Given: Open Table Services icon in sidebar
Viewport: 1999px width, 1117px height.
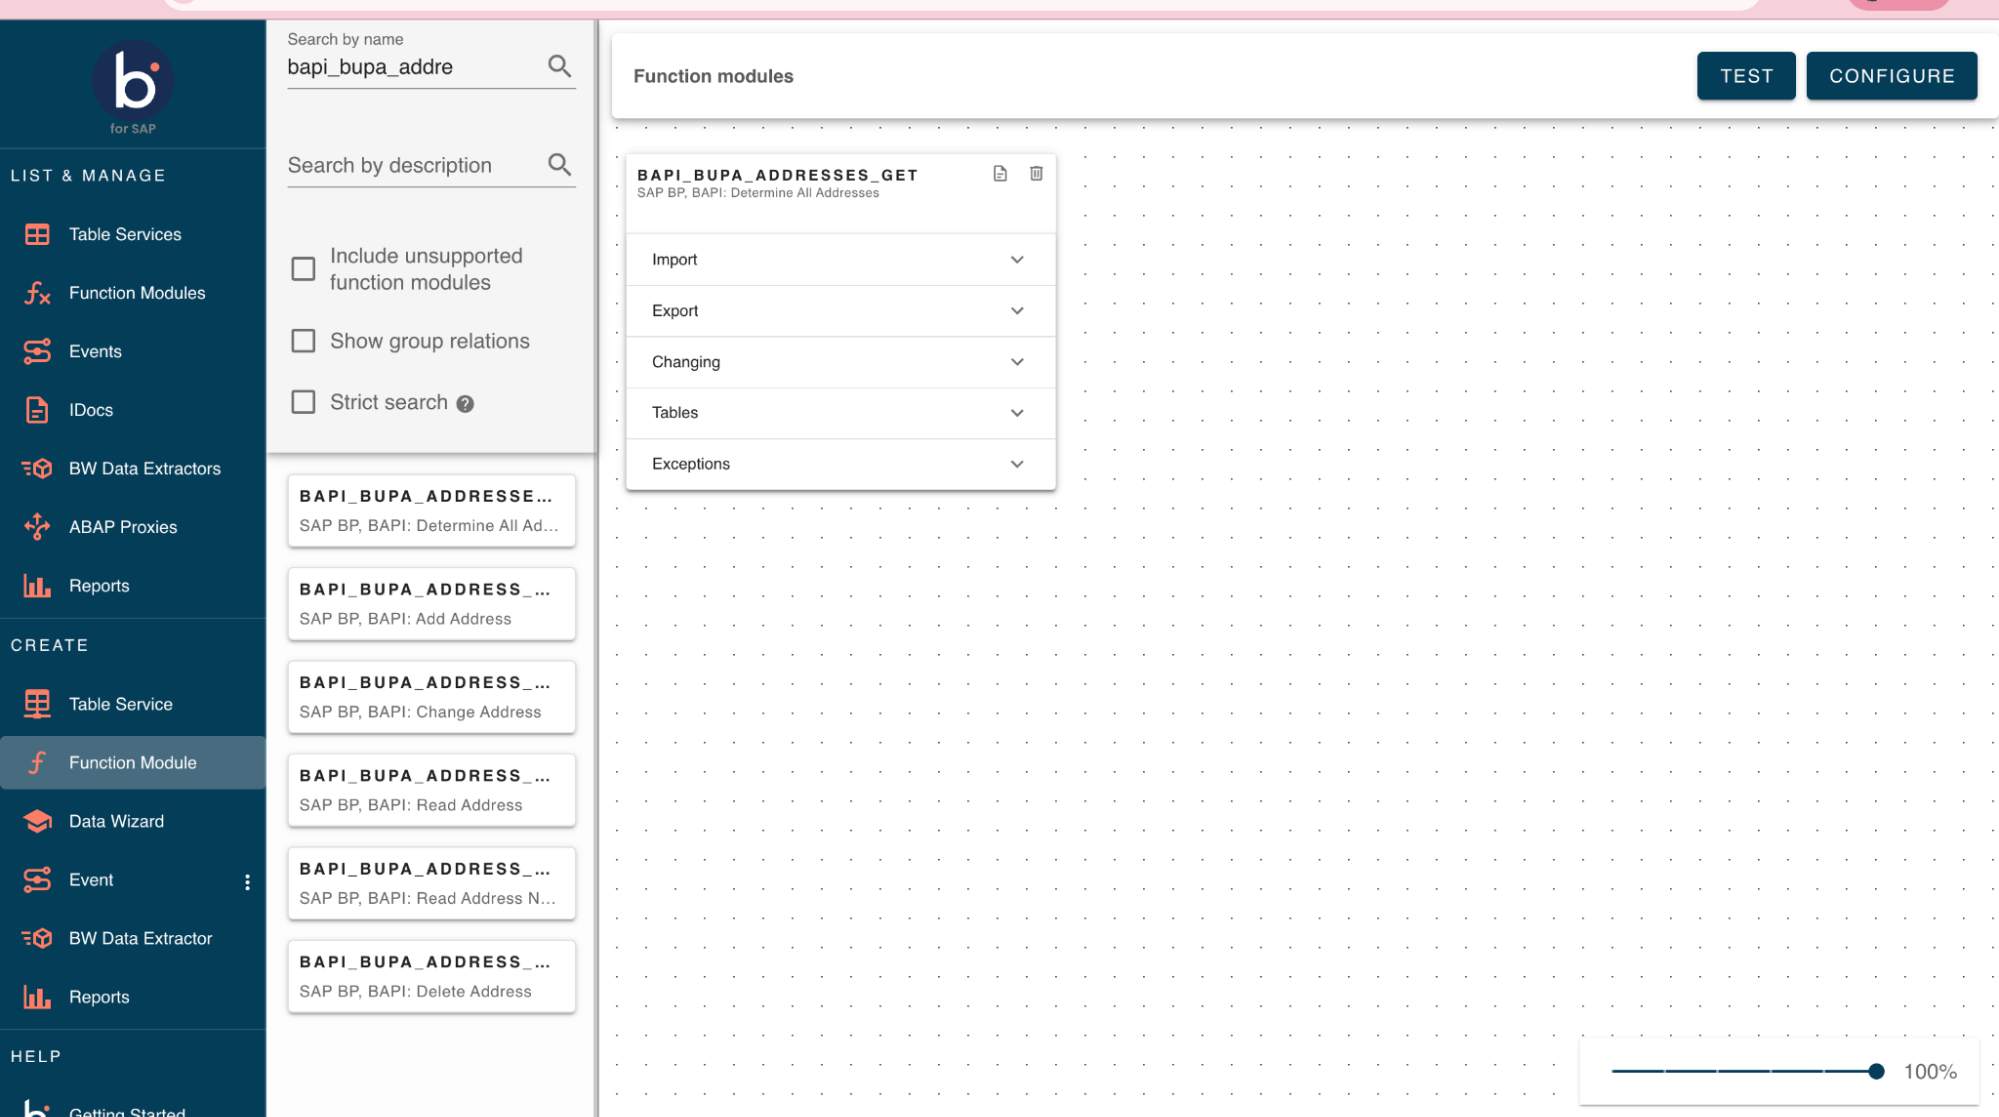Looking at the screenshot, I should tap(37, 234).
